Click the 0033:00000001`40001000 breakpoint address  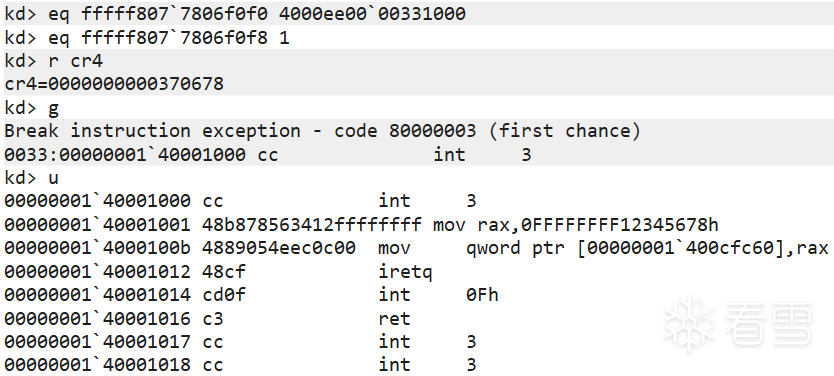[x=124, y=154]
